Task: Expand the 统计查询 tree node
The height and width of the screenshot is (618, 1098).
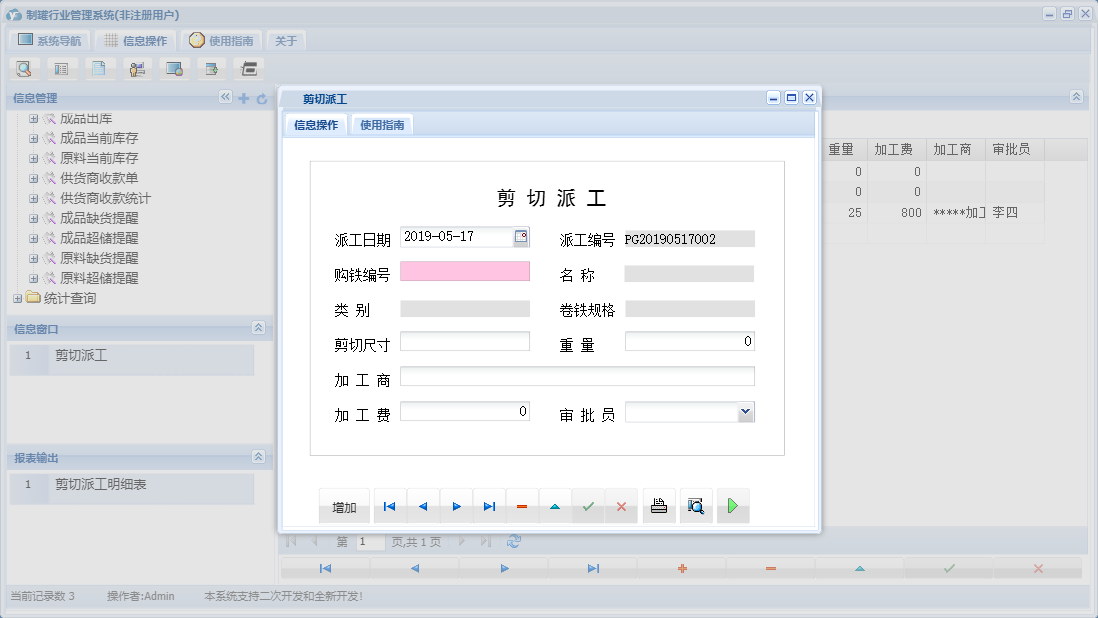Action: 18,296
